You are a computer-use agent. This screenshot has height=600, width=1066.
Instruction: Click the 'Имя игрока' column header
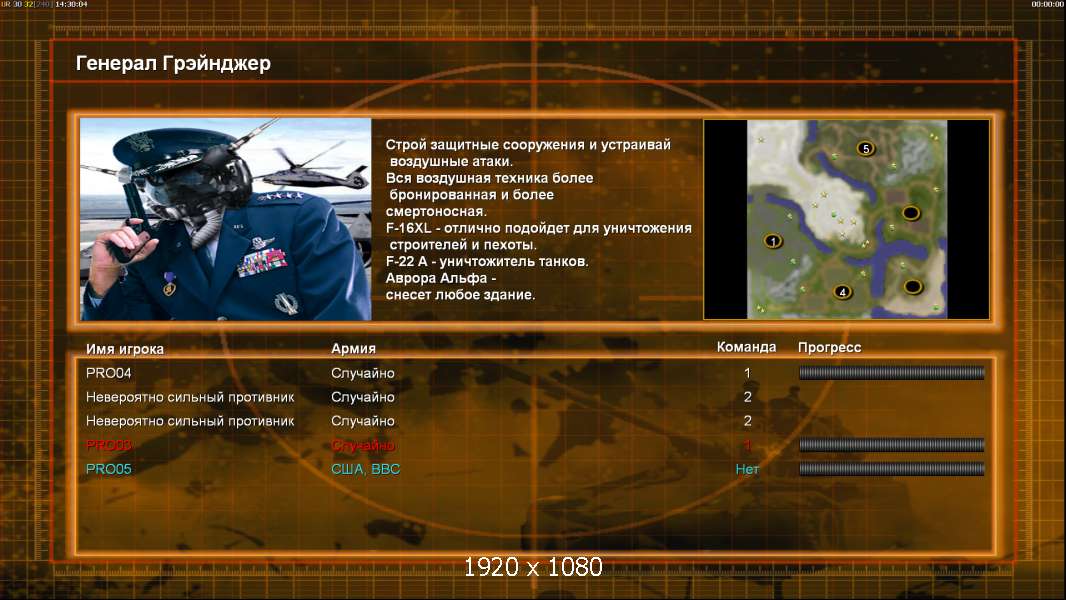[125, 349]
